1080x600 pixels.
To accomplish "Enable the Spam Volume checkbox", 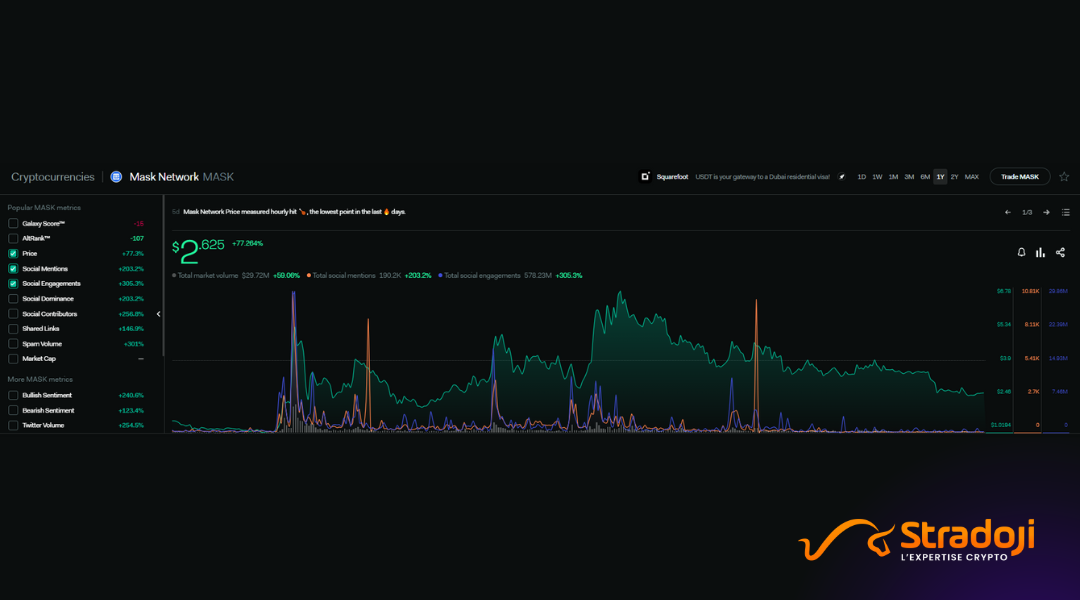I will 13,344.
